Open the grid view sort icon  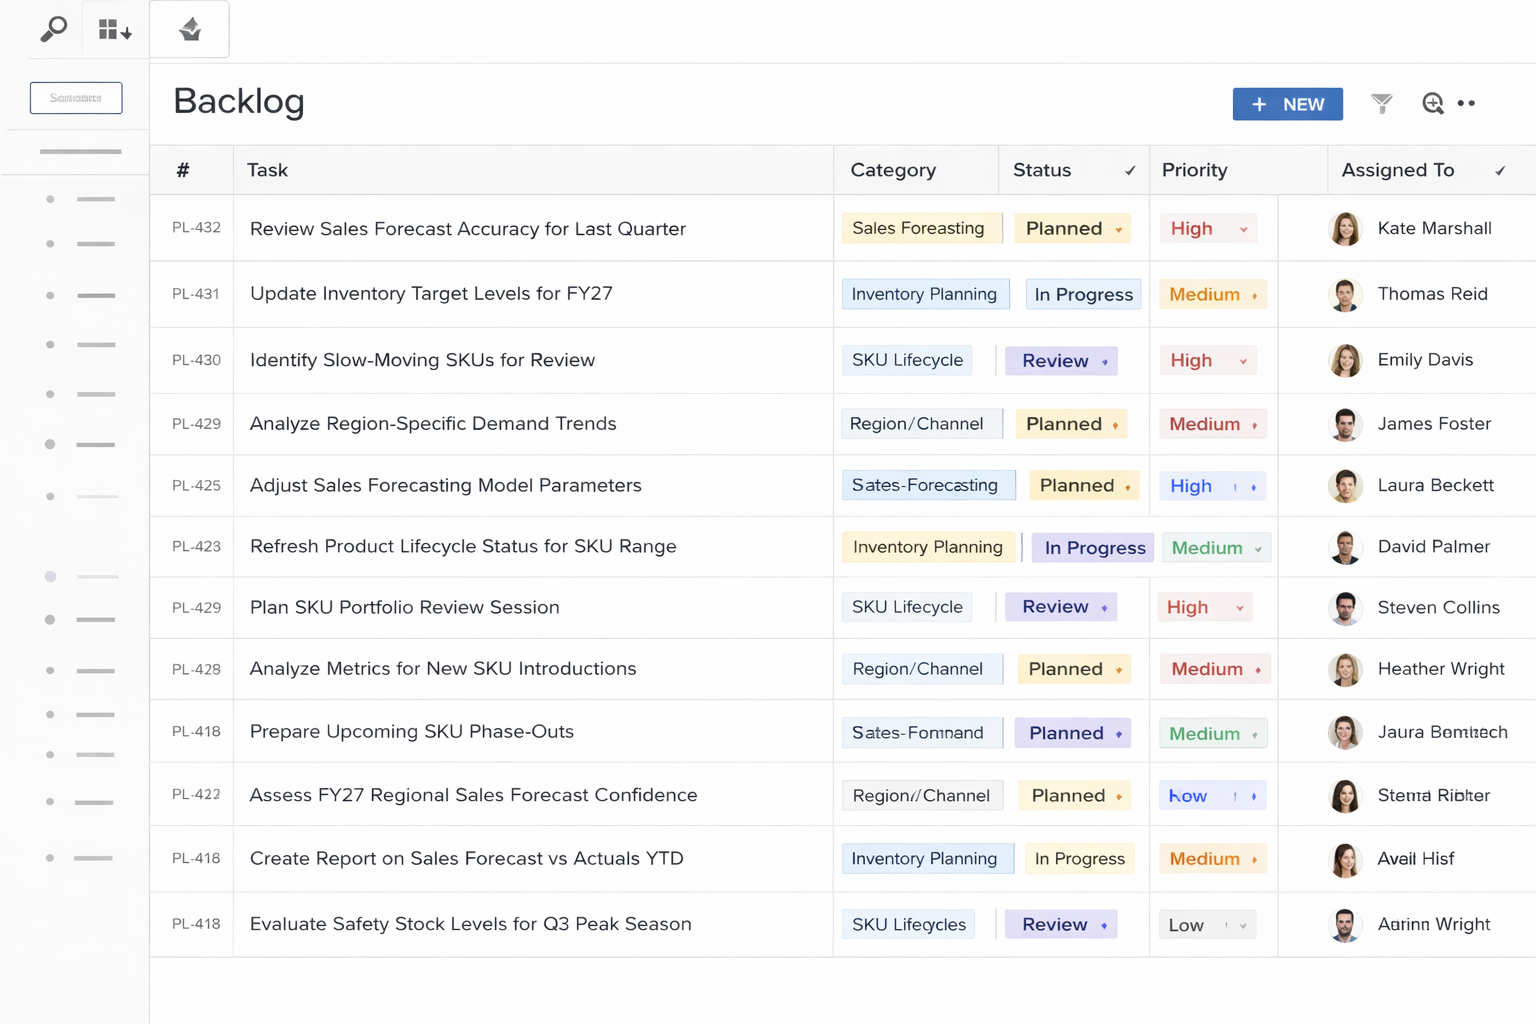click(114, 30)
